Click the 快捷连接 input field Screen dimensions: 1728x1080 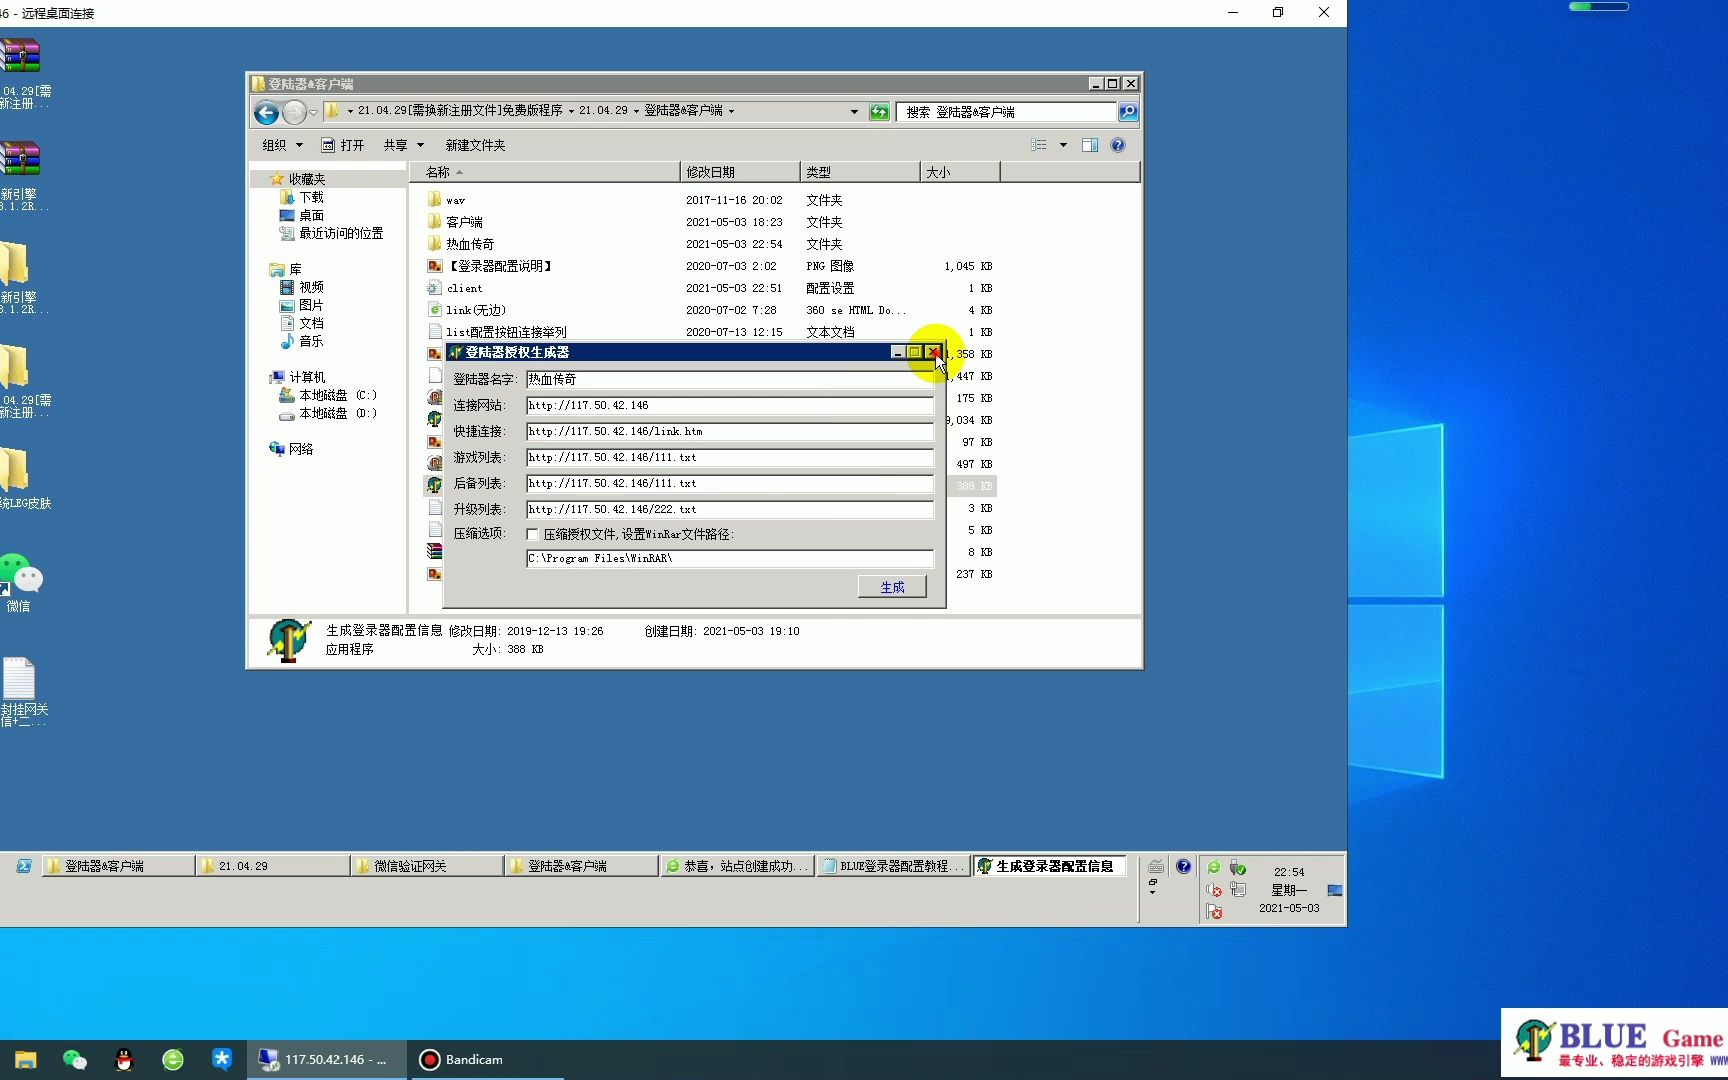click(730, 431)
